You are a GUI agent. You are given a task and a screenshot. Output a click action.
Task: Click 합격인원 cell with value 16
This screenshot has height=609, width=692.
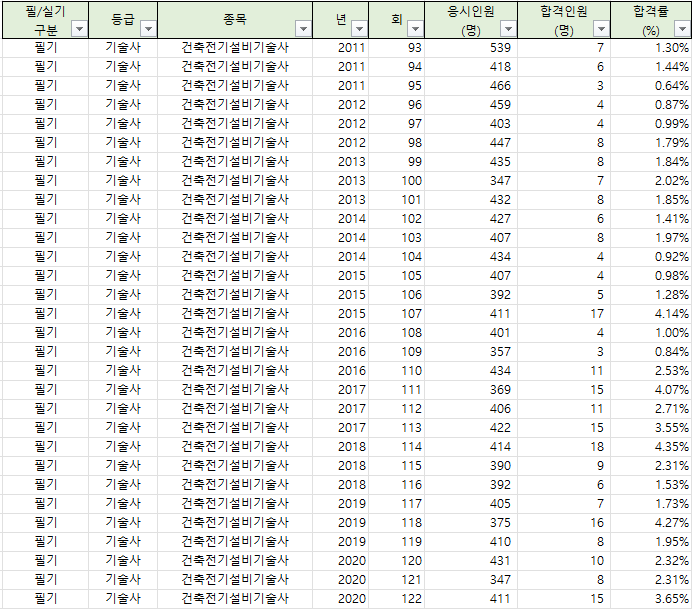click(x=564, y=522)
